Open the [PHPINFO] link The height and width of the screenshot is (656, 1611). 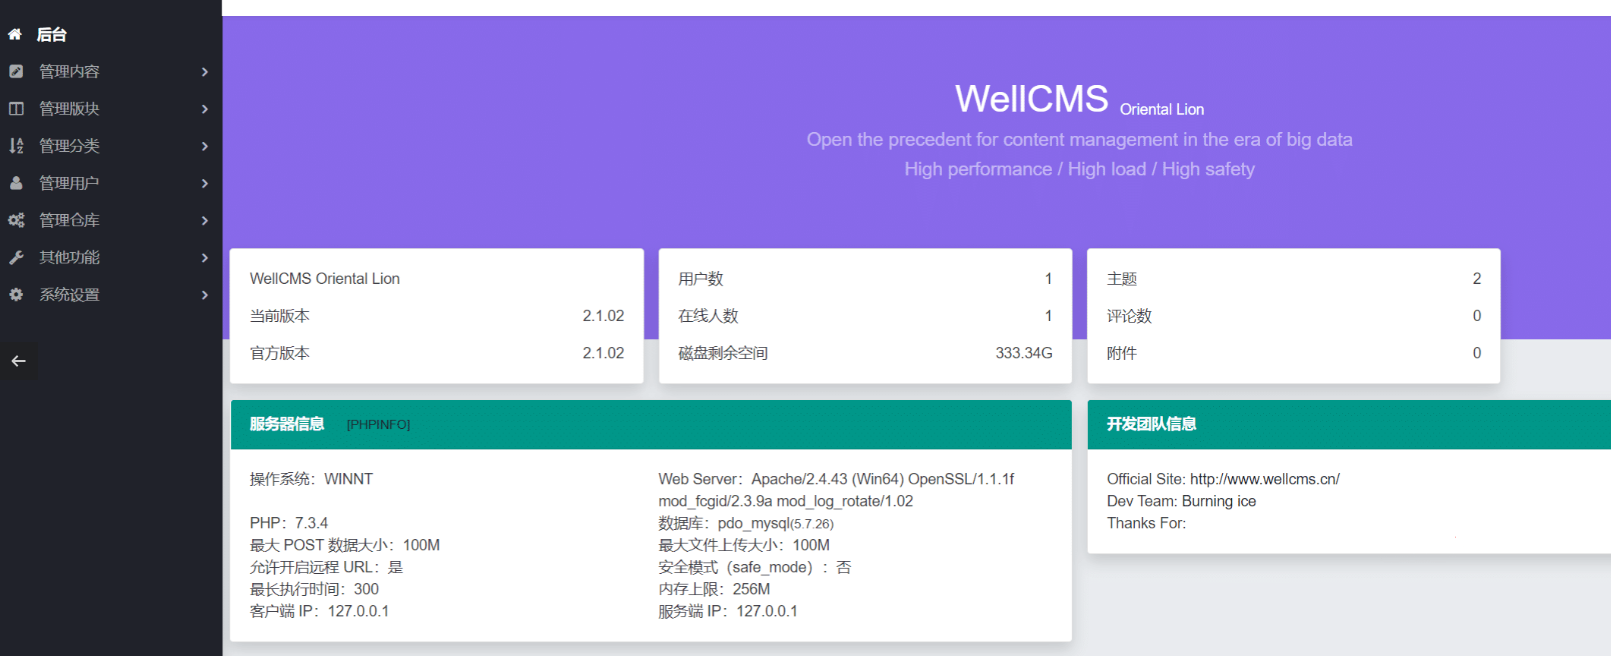coord(378,425)
